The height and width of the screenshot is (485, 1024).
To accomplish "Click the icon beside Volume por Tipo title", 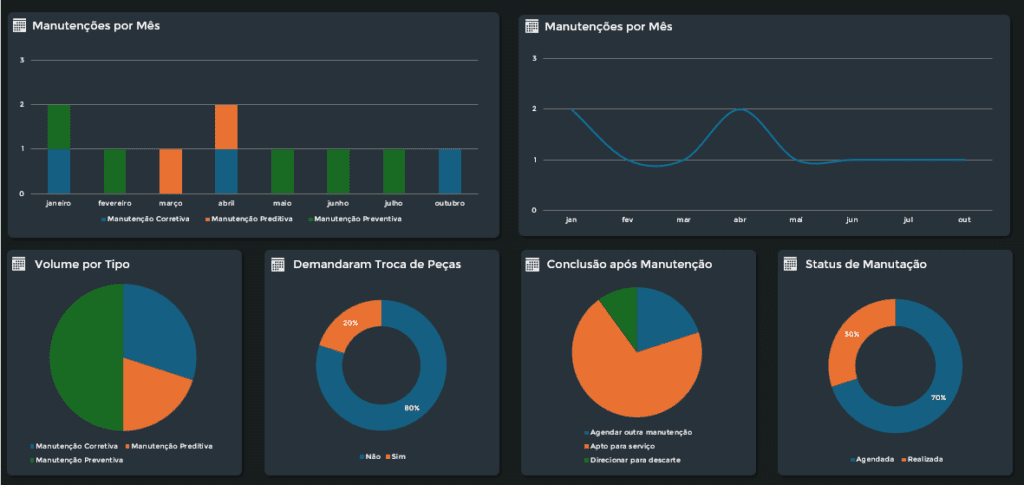I will [19, 264].
